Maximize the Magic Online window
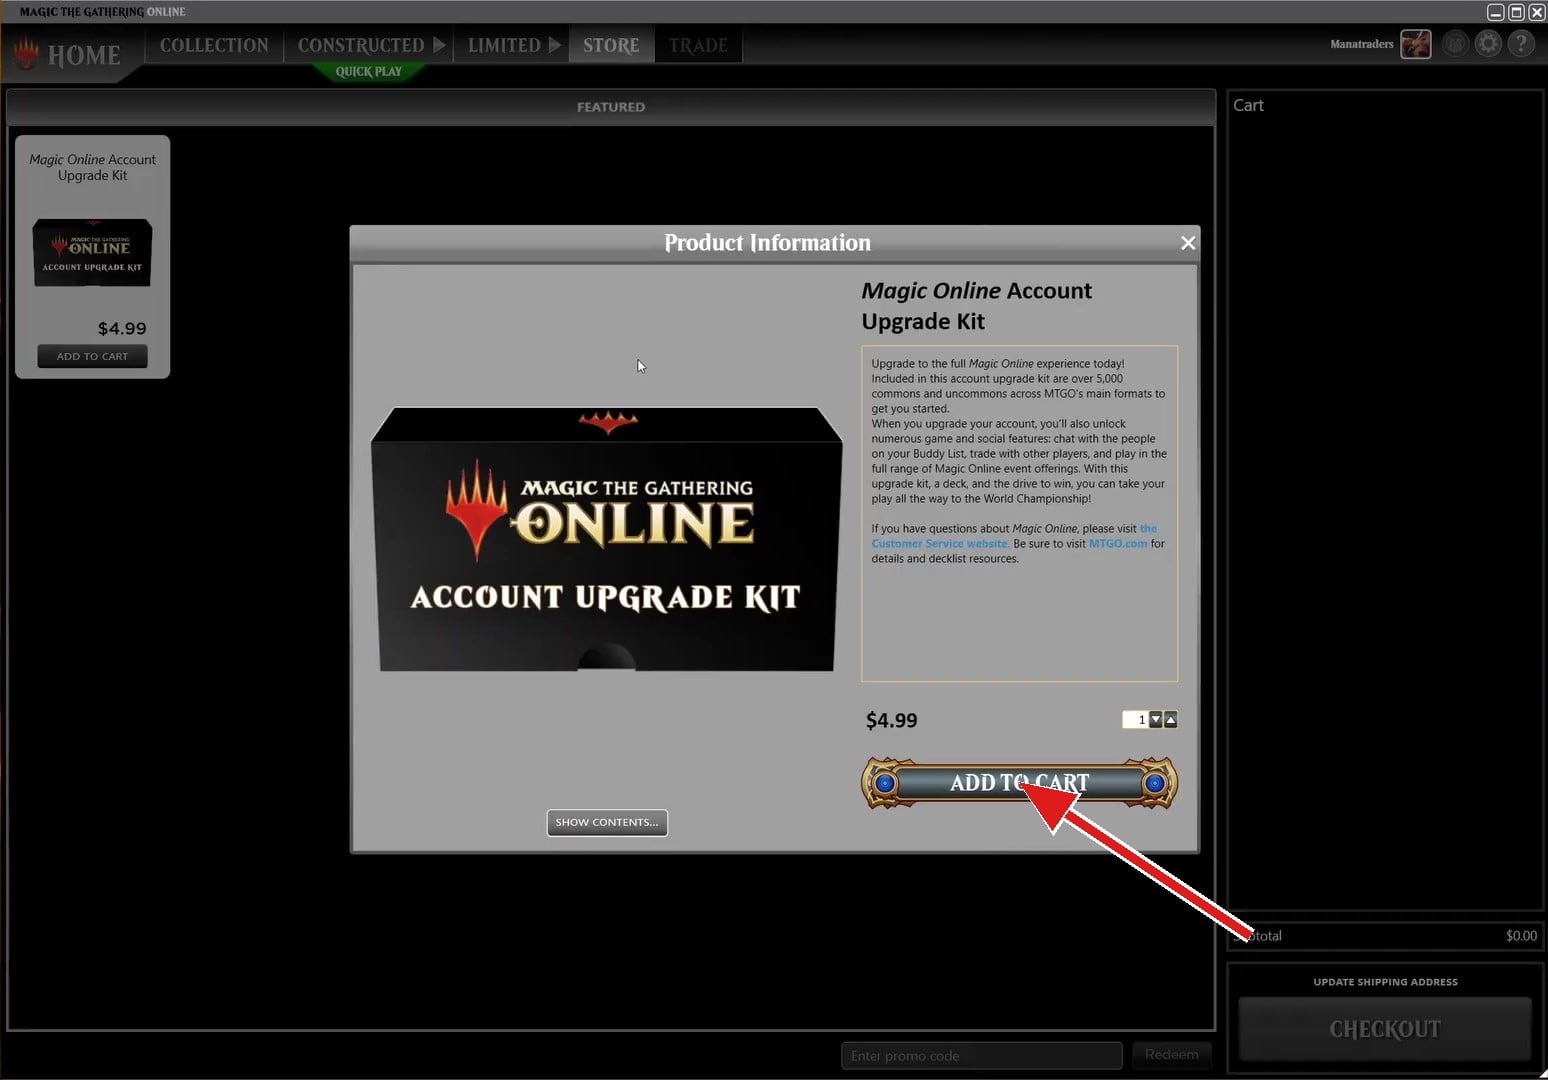Image resolution: width=1548 pixels, height=1080 pixels. point(1516,12)
